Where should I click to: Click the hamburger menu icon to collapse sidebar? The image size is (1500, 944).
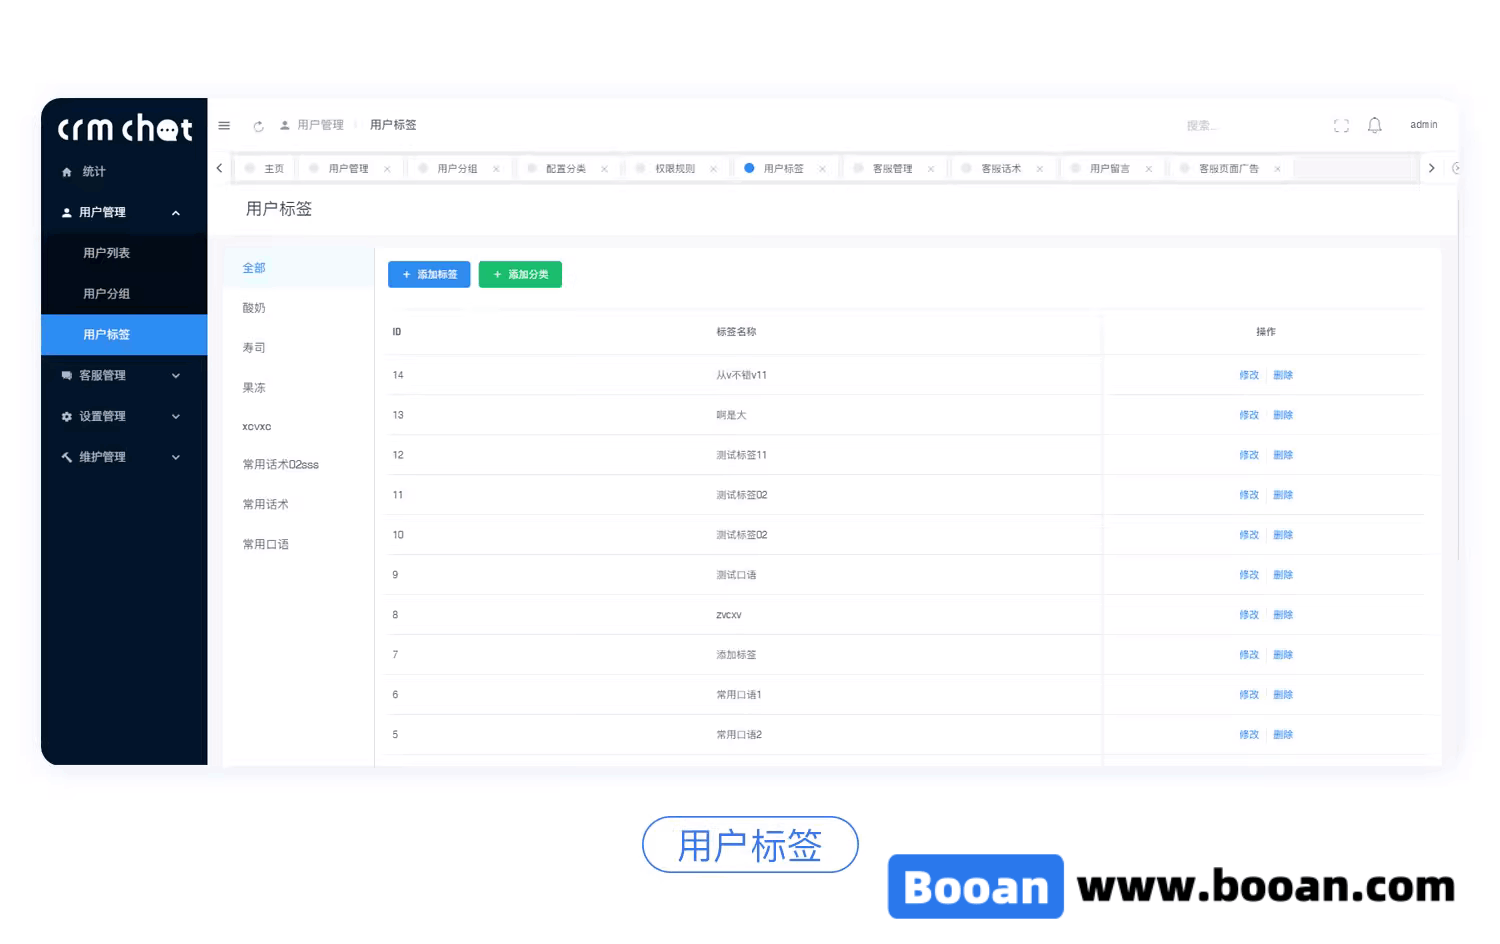(x=224, y=125)
